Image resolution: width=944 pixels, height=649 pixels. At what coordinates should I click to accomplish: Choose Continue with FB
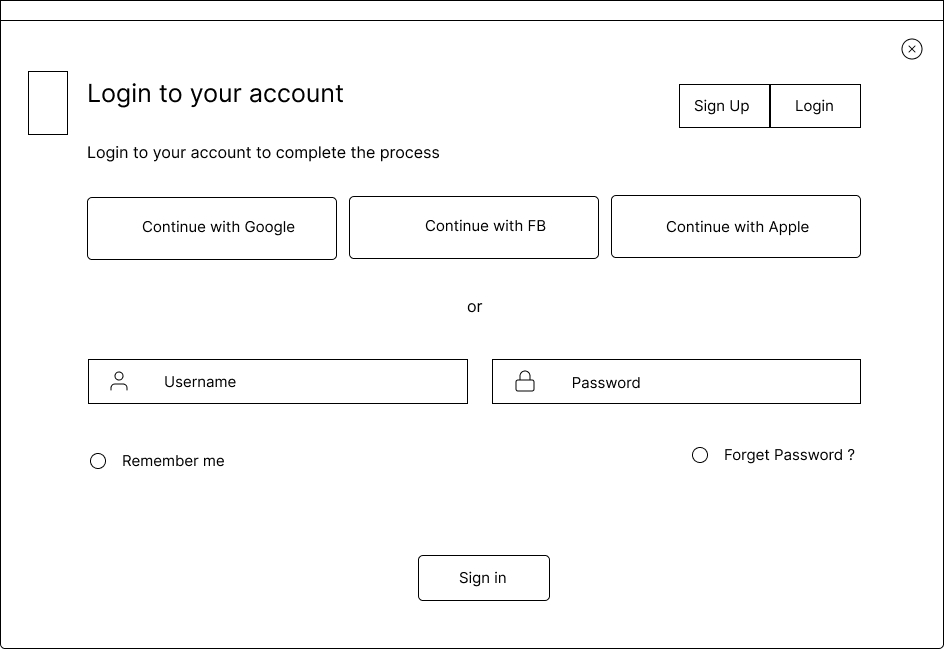tap(474, 227)
